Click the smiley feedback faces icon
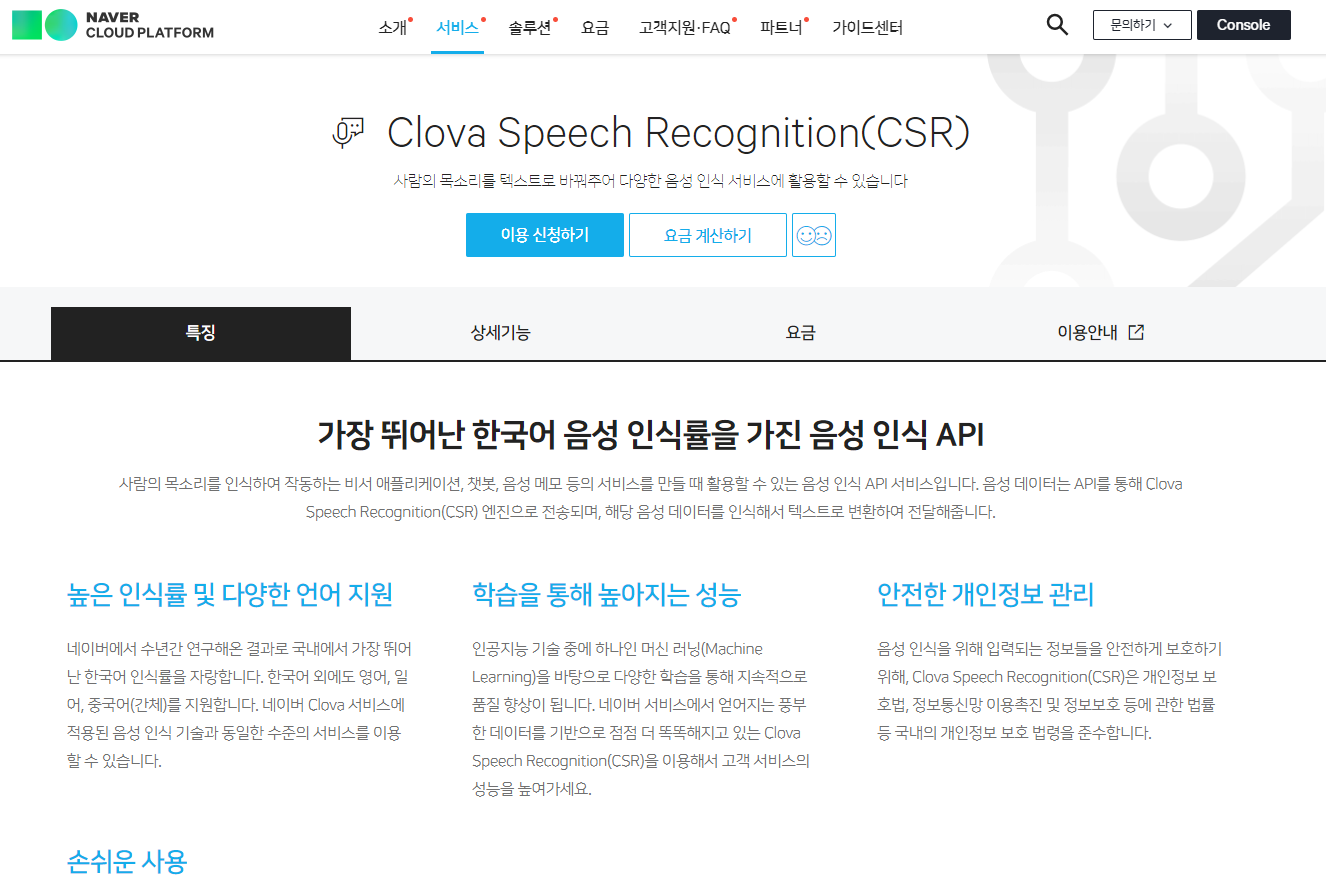The width and height of the screenshot is (1326, 892). coord(814,235)
